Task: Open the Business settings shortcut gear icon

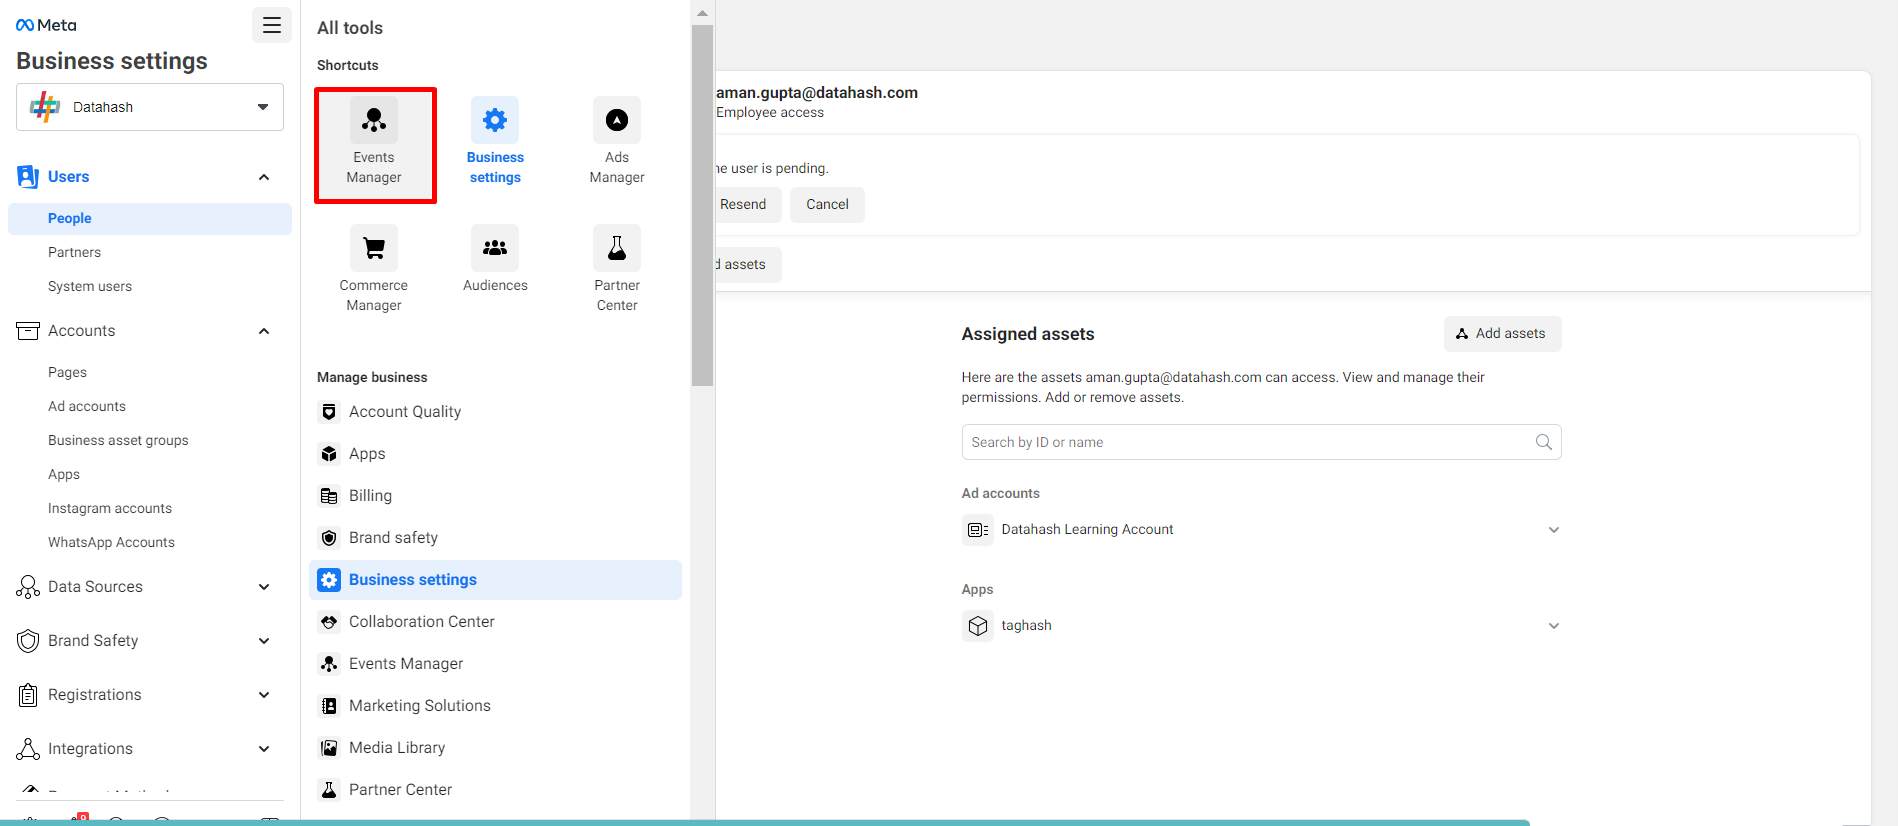Action: [495, 120]
